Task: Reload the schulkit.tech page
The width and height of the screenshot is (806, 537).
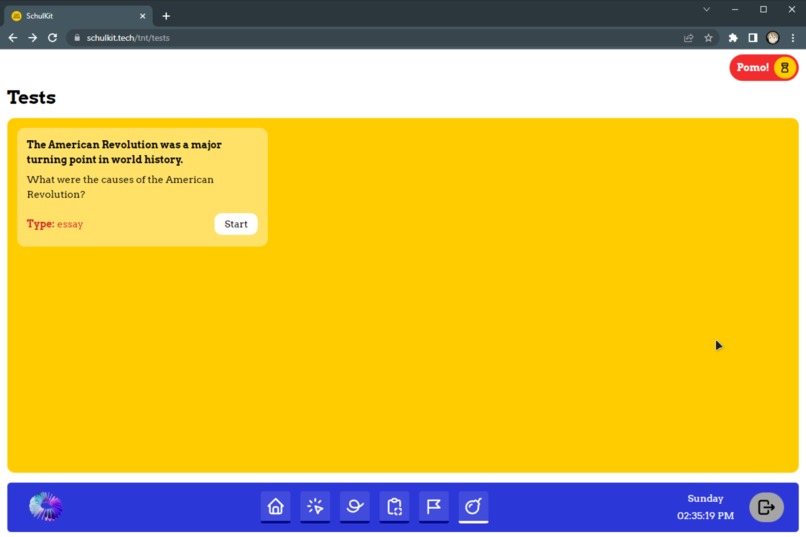Action: pos(52,38)
